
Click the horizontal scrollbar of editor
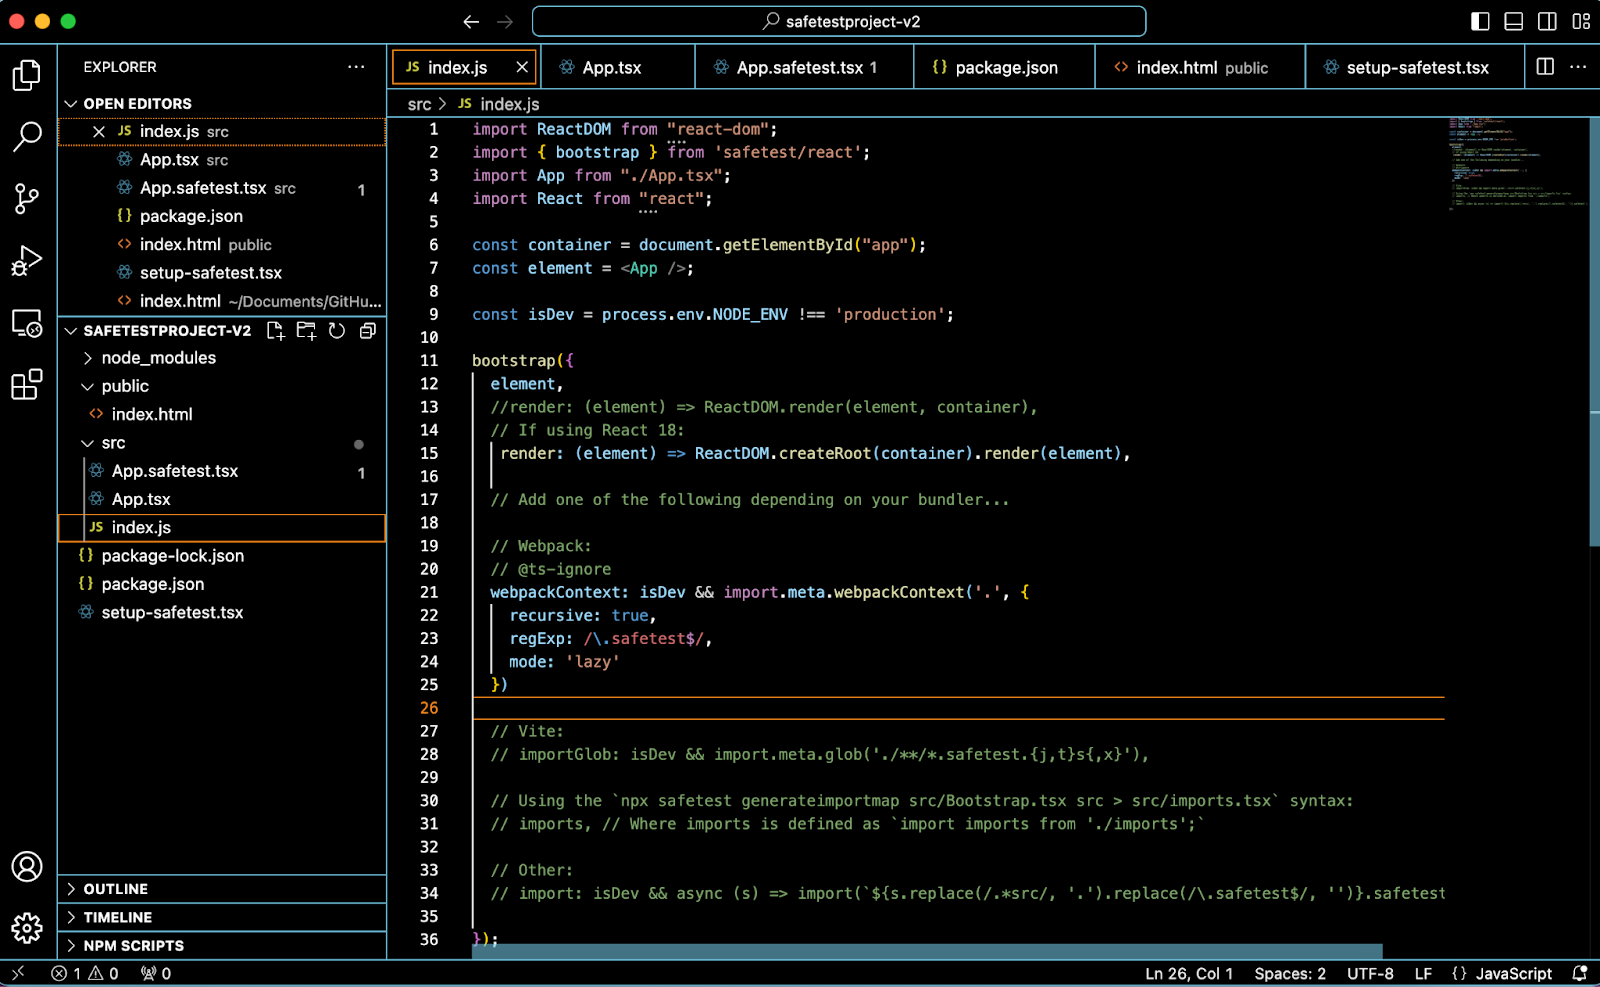927,950
